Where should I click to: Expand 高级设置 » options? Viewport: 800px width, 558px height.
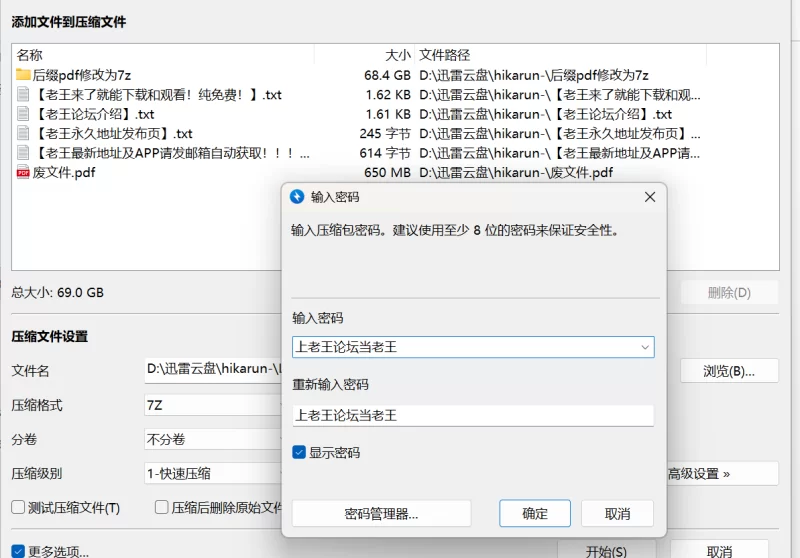click(x=722, y=474)
